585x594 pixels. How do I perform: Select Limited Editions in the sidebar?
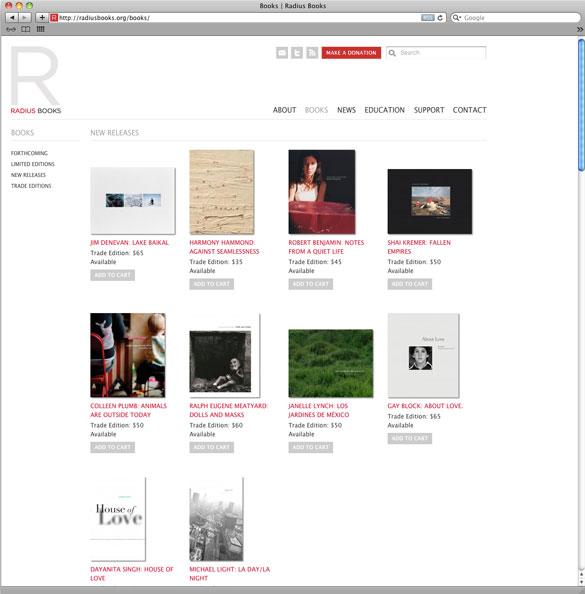pos(33,164)
